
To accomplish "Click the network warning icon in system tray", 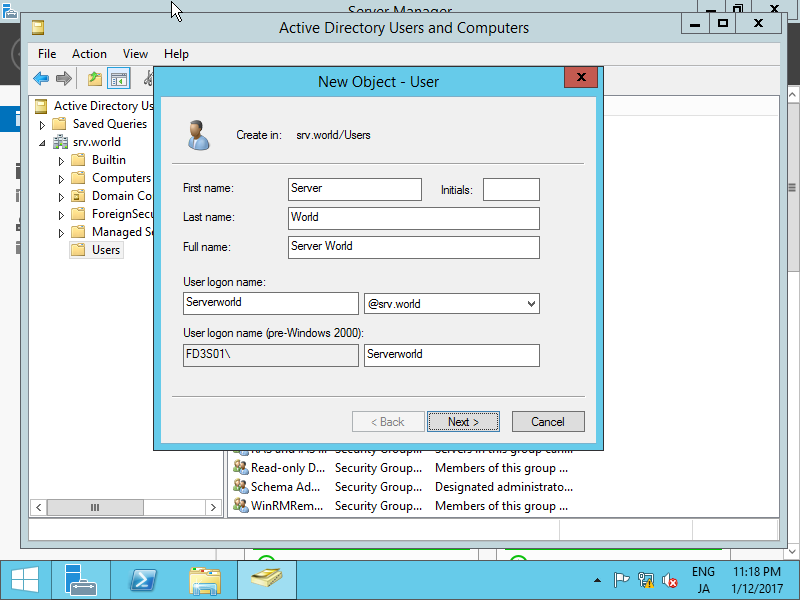I will tap(646, 579).
